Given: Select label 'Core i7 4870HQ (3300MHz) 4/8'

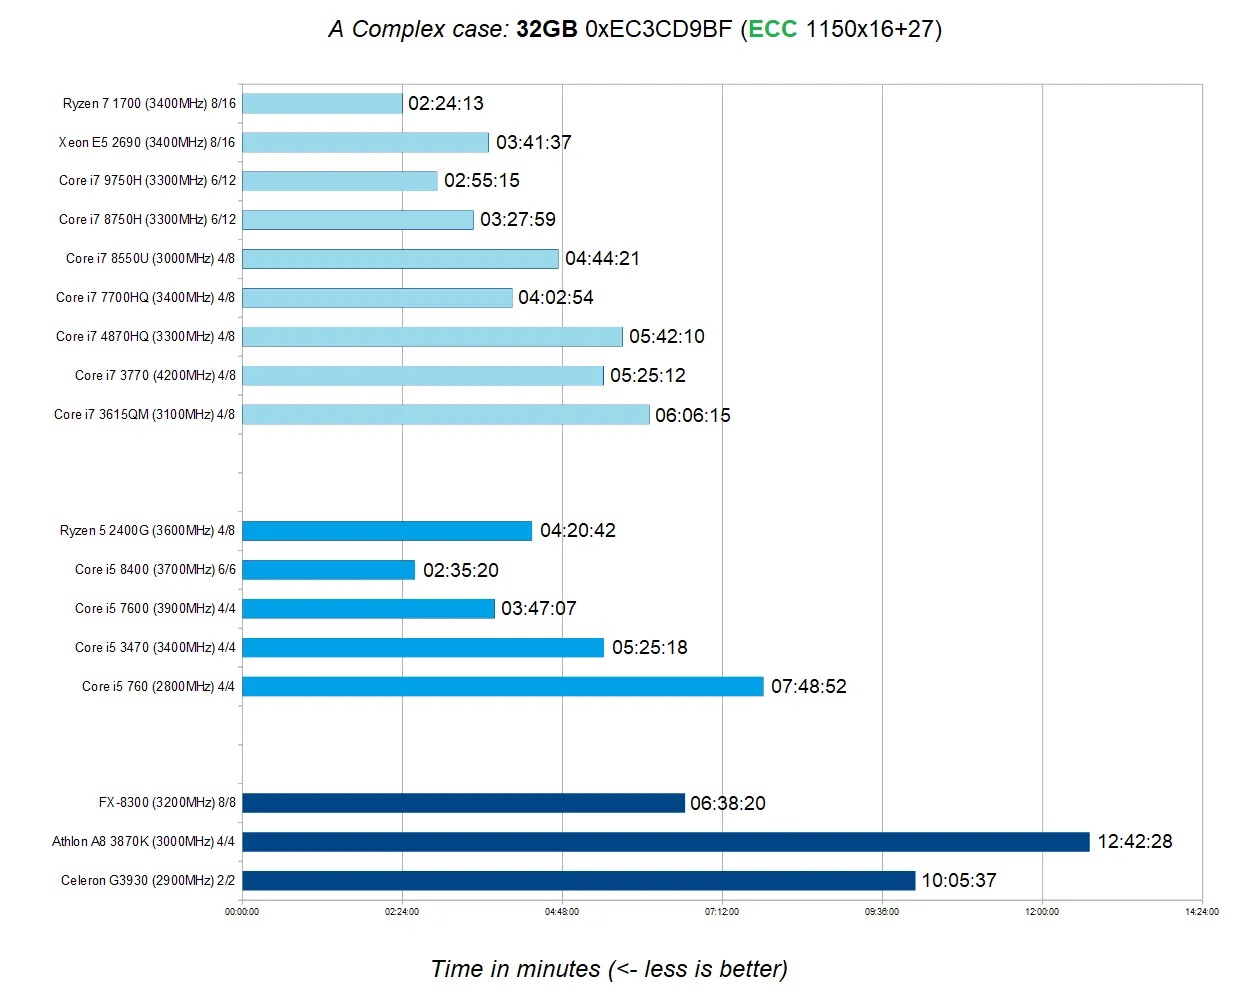Looking at the screenshot, I should [x=146, y=337].
